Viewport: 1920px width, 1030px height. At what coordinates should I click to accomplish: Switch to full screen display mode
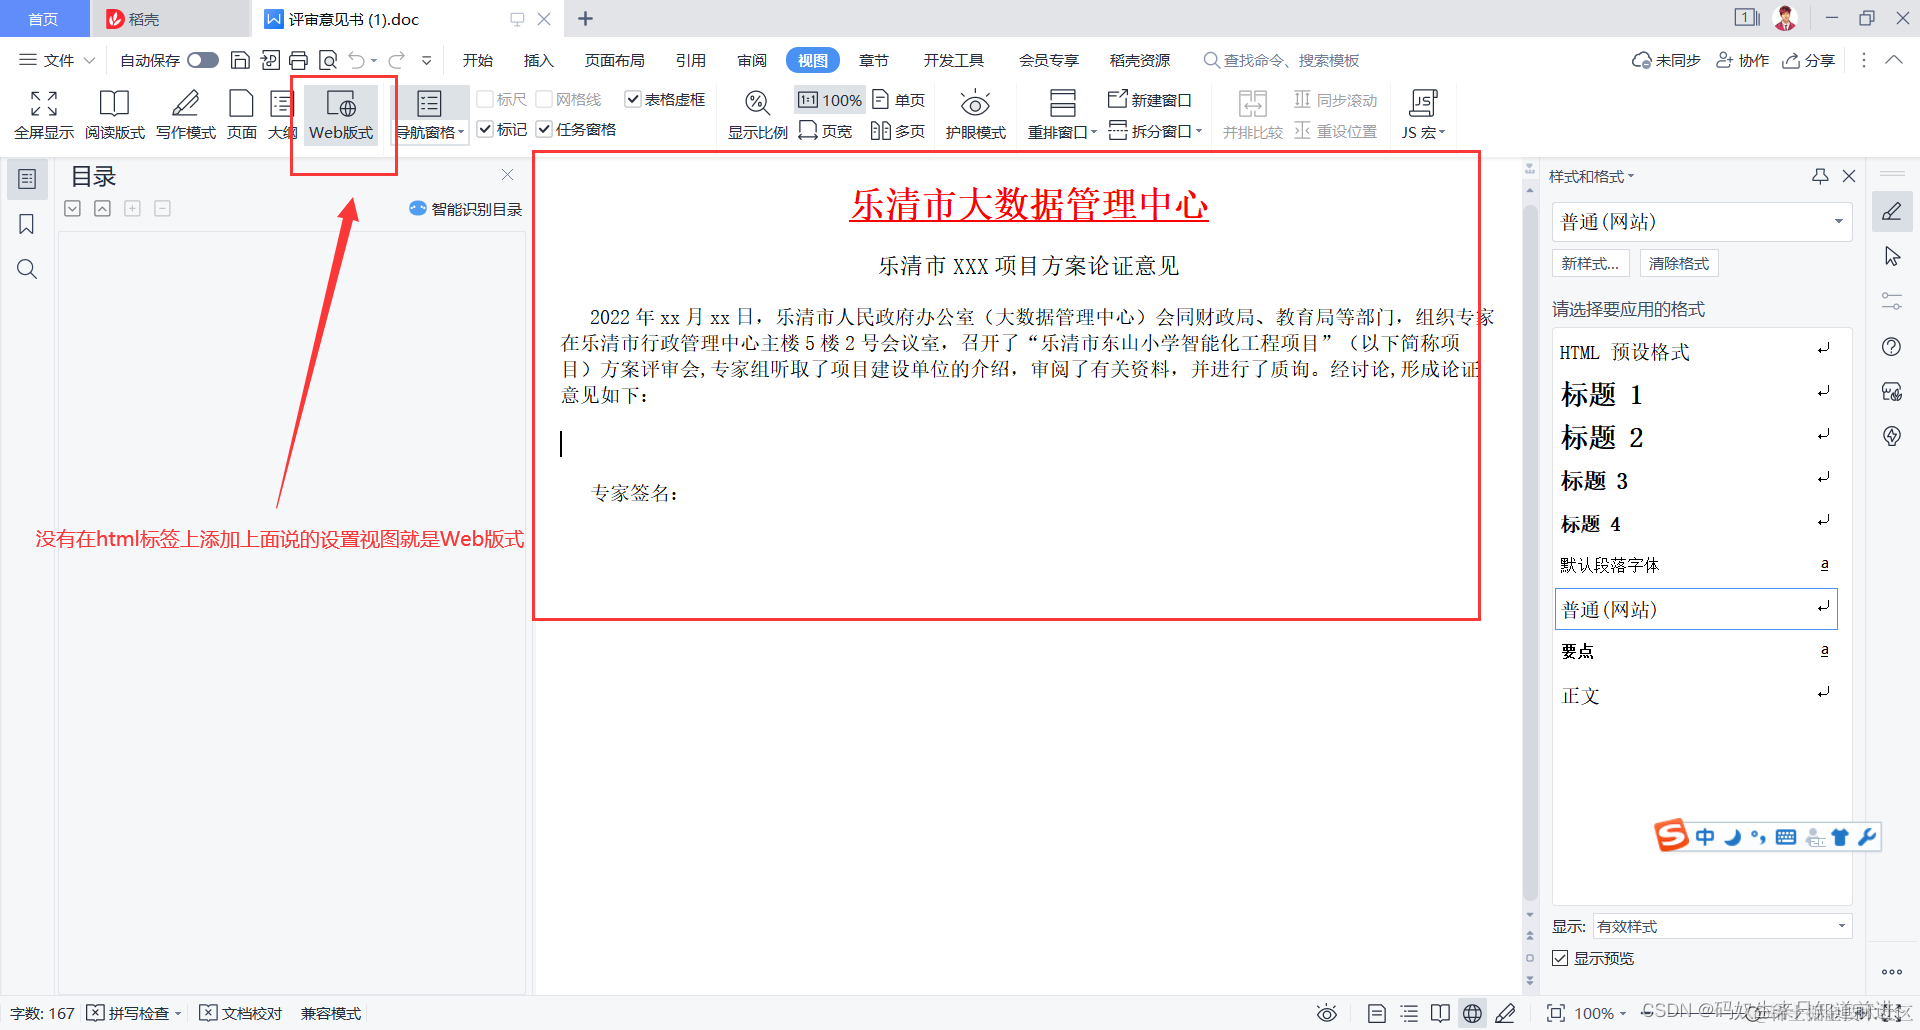pos(44,114)
